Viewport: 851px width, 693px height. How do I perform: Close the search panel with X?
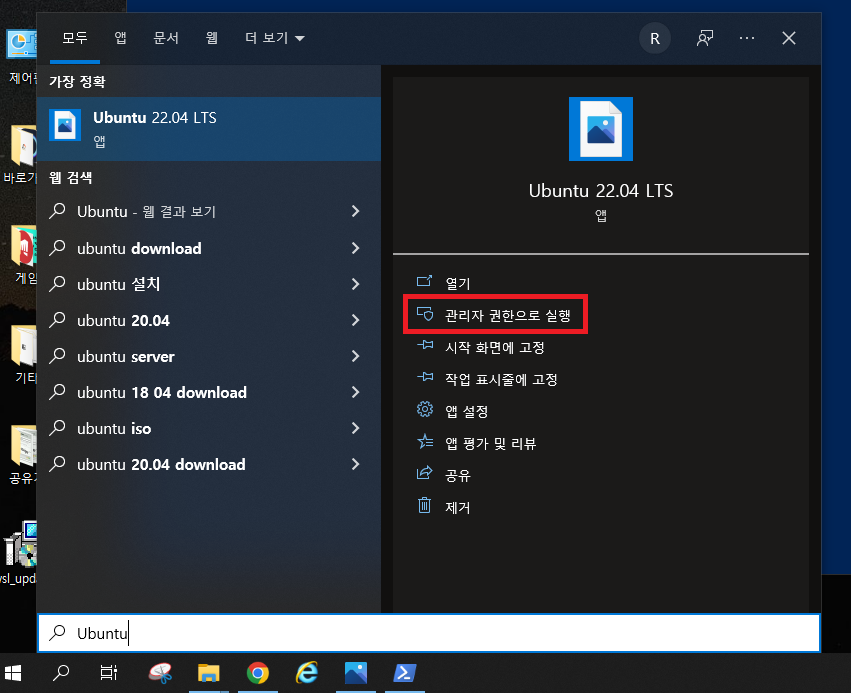[789, 38]
